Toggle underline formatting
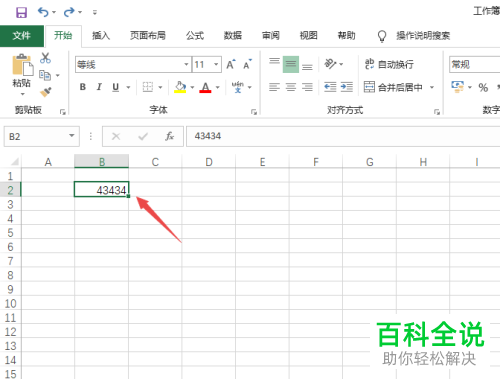The image size is (500, 379). (115, 87)
